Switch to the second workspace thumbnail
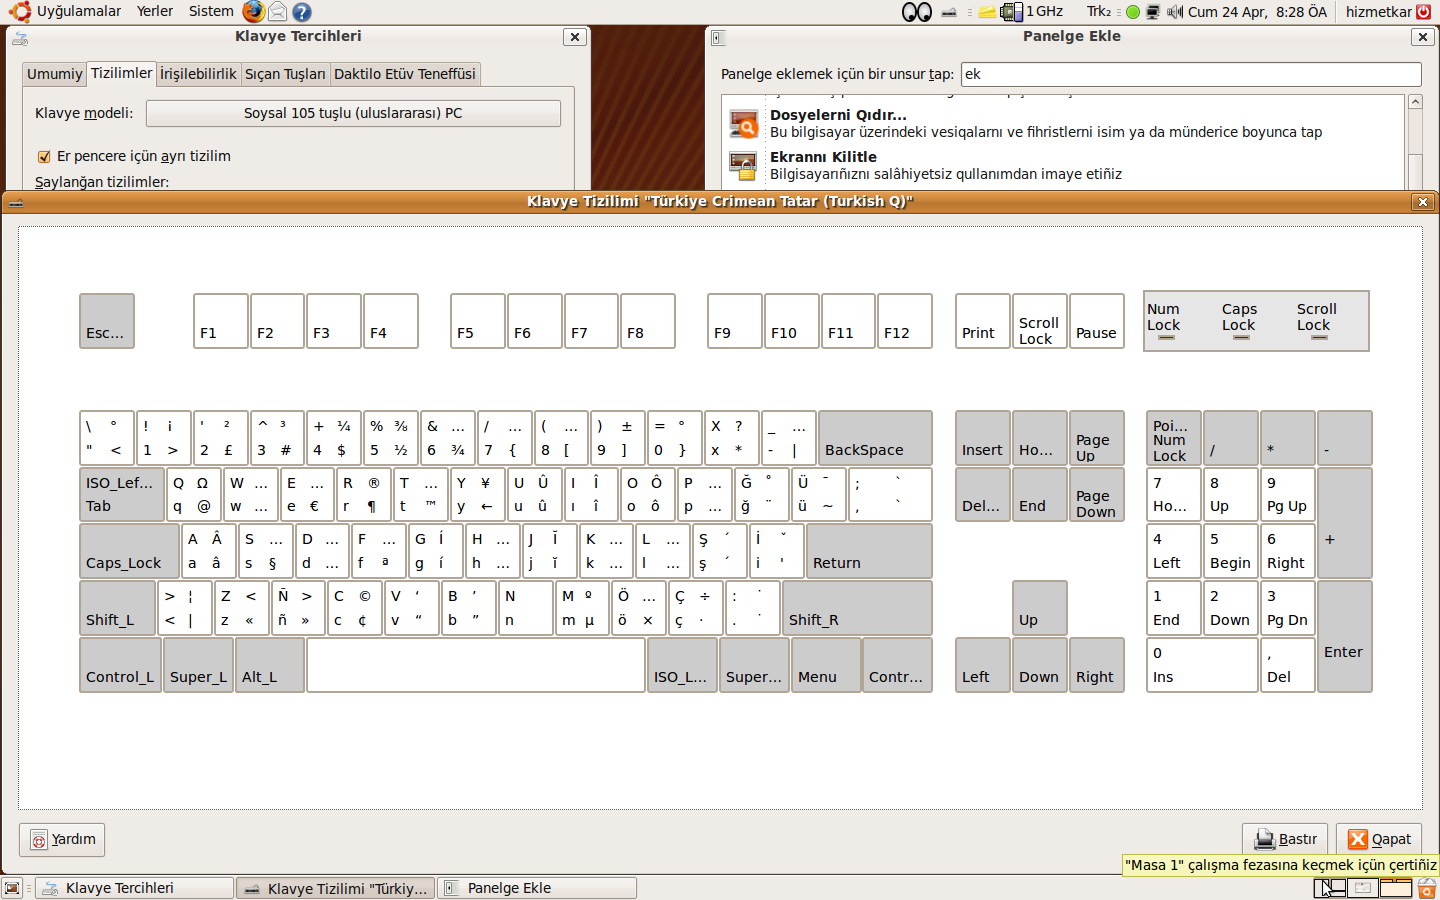This screenshot has height=900, width=1440. tap(1362, 888)
